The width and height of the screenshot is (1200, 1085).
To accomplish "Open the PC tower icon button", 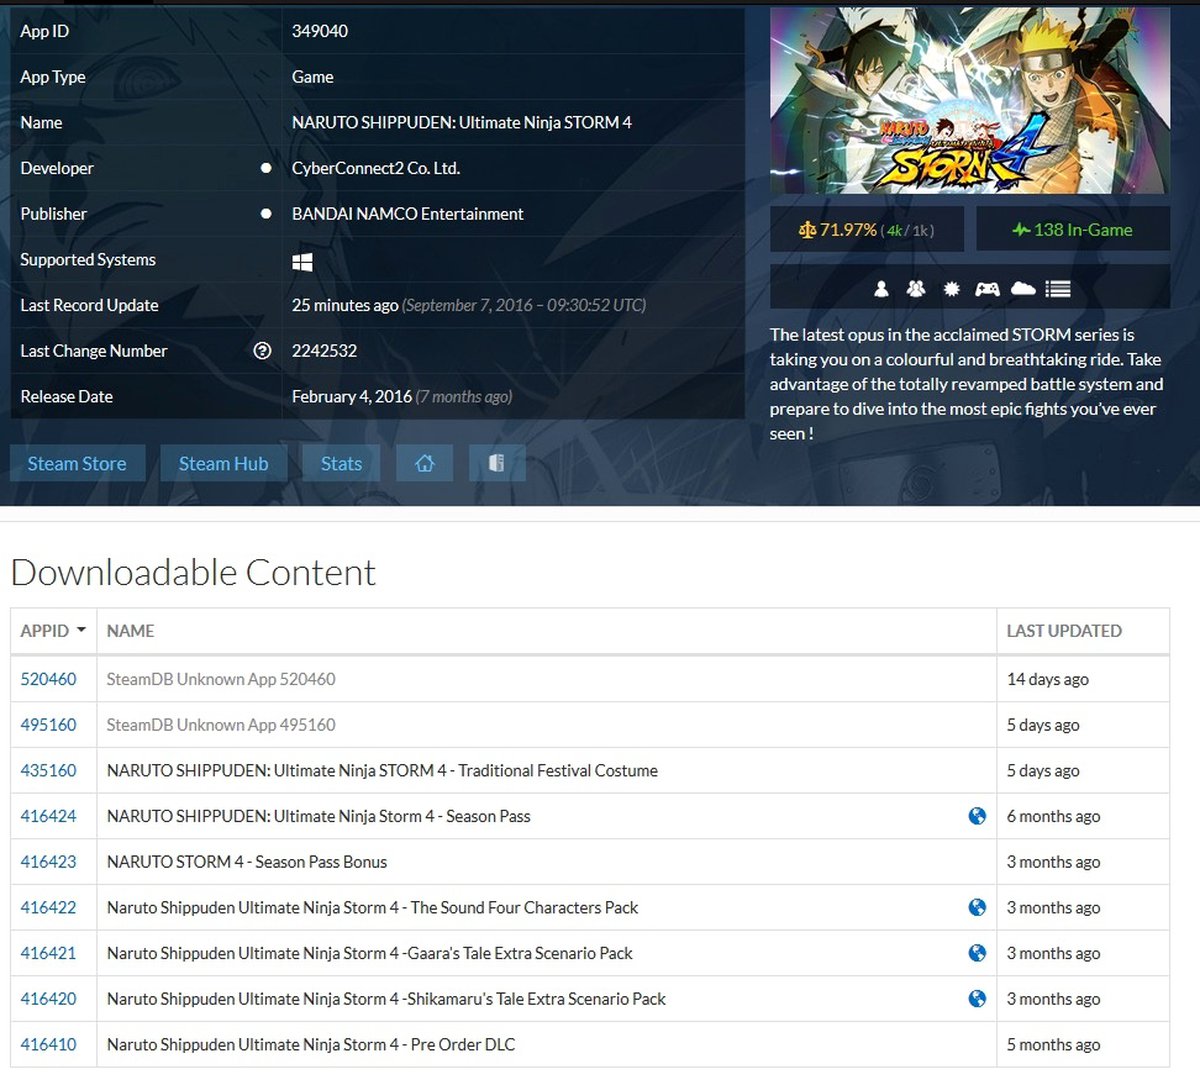I will tap(496, 463).
